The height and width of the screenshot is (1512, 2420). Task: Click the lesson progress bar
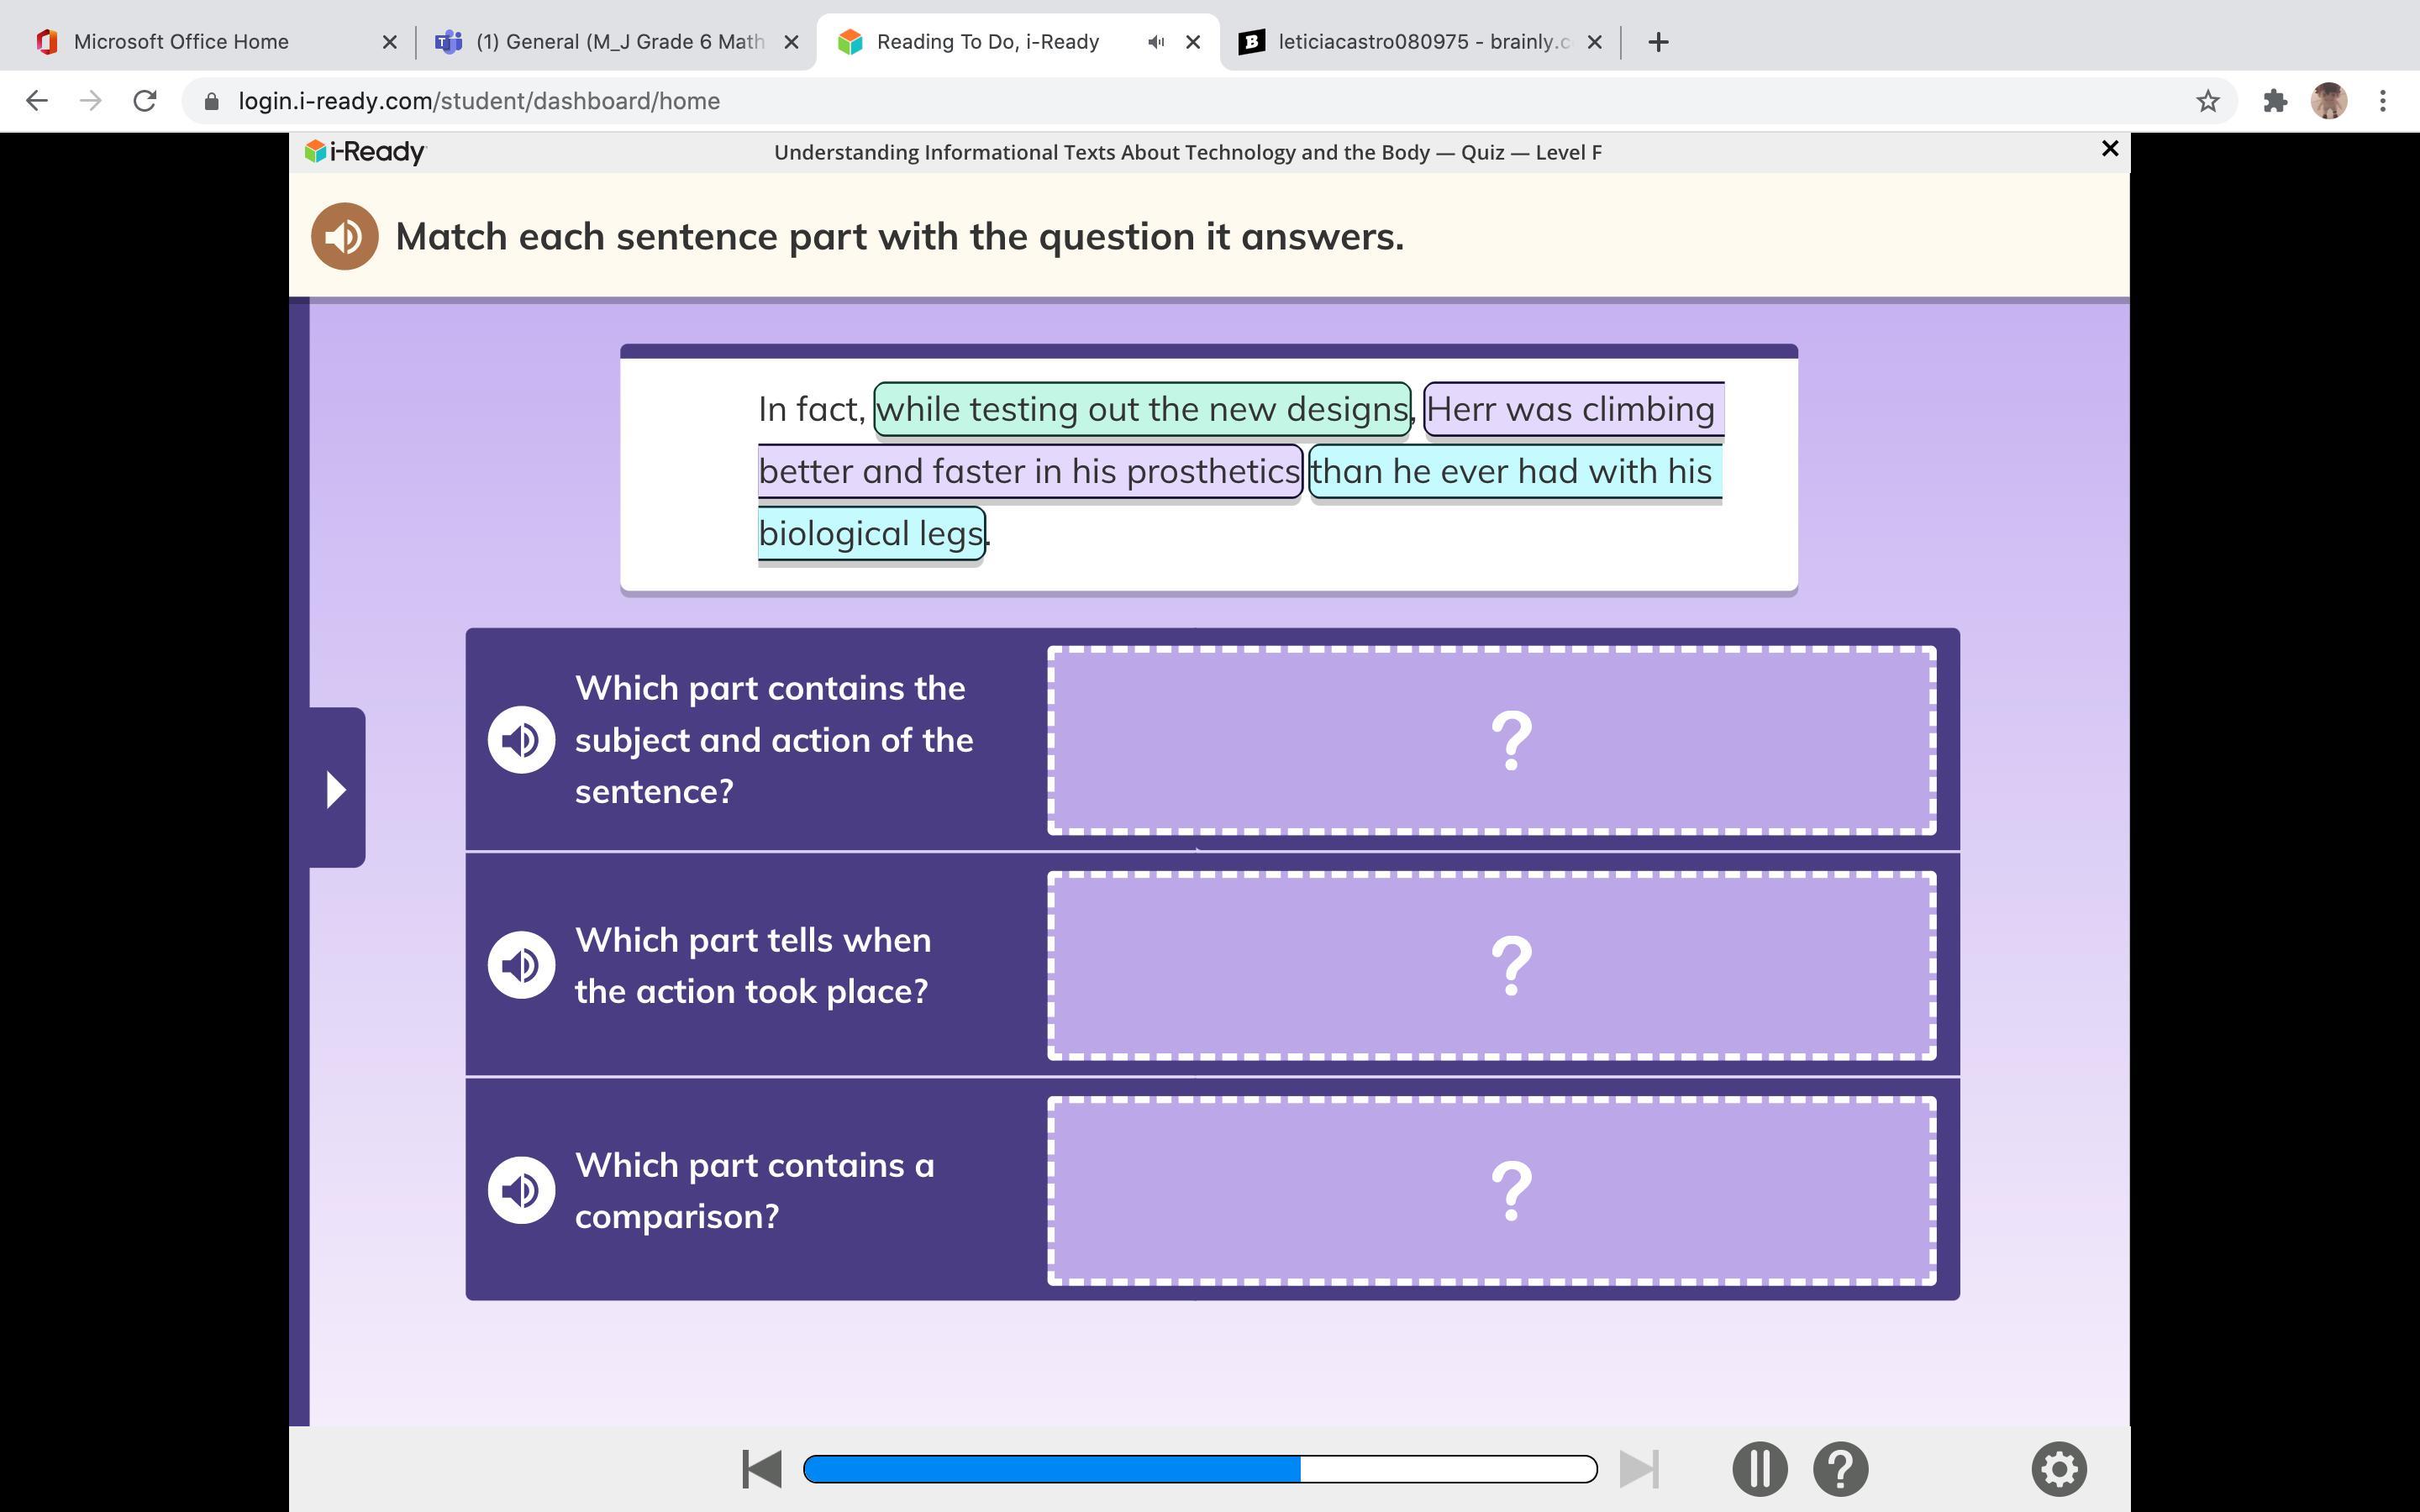(x=1200, y=1469)
